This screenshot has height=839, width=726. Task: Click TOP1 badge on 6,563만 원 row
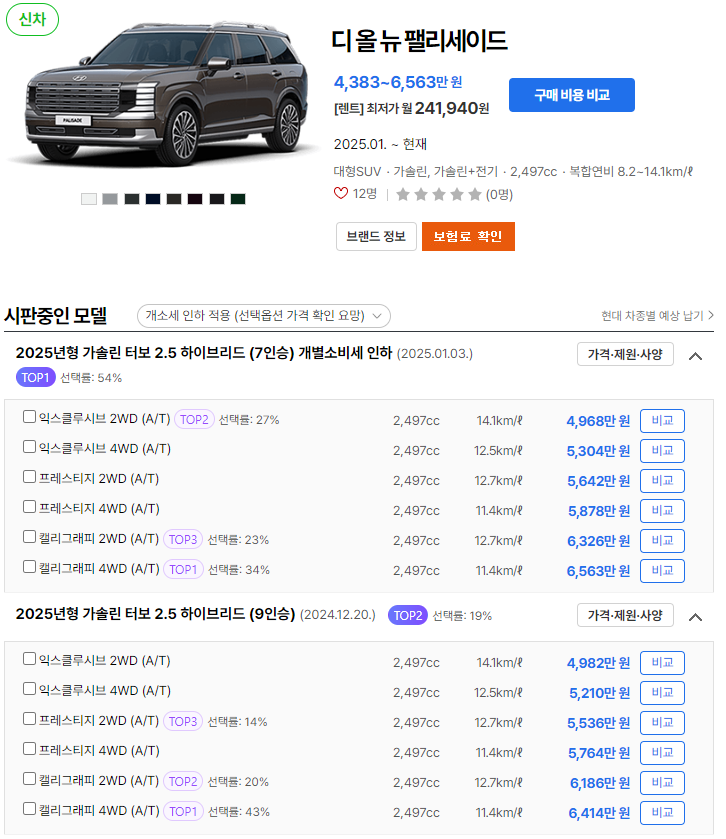[183, 569]
